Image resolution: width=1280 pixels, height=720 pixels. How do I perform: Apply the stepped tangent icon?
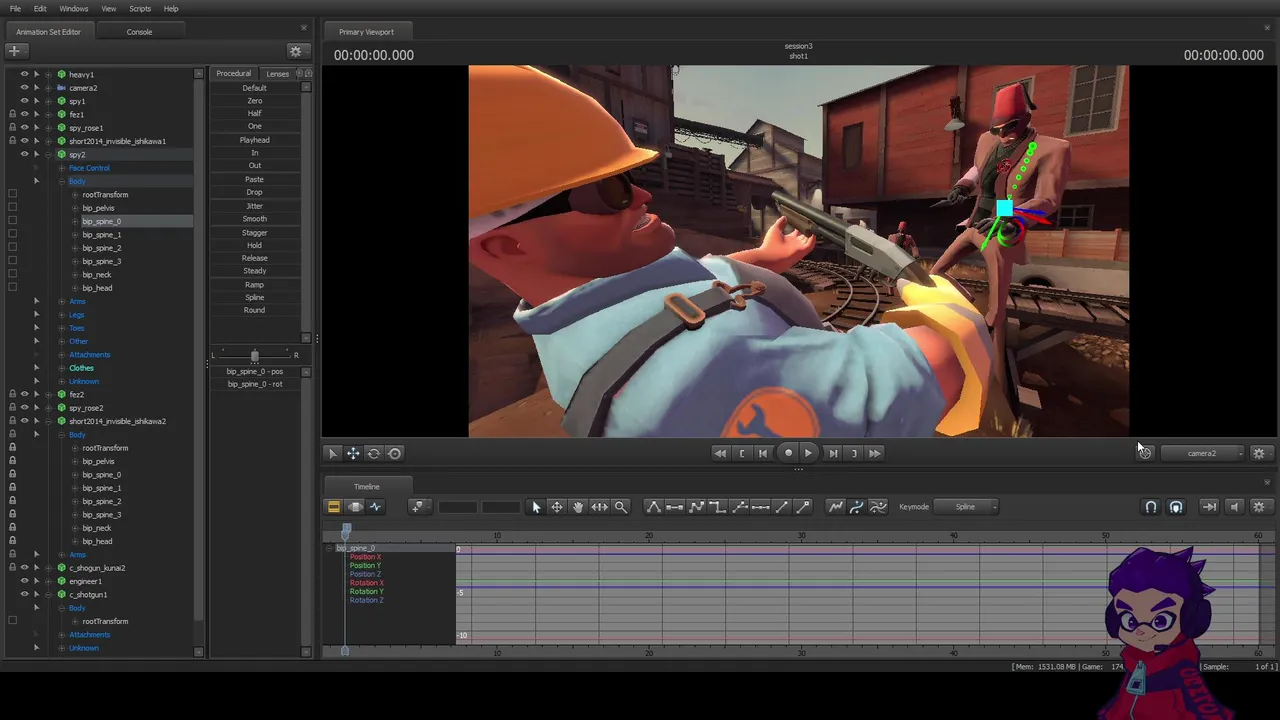pos(718,507)
